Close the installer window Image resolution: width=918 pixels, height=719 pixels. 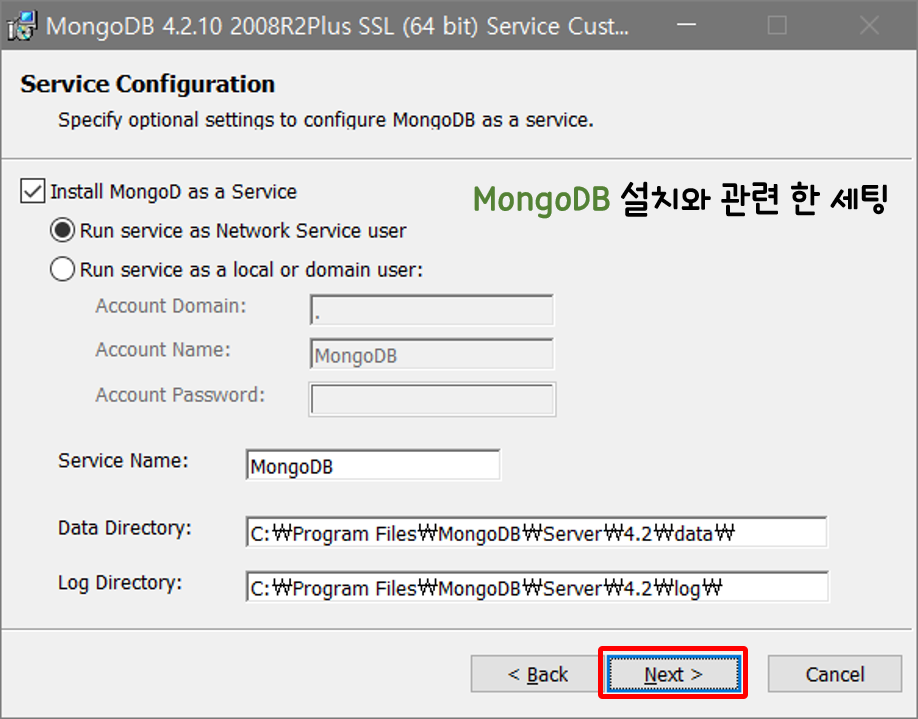(869, 25)
